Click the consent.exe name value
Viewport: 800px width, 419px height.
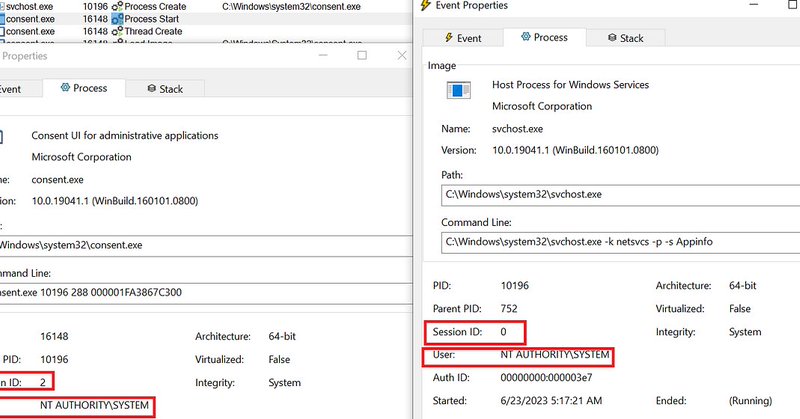click(57, 180)
